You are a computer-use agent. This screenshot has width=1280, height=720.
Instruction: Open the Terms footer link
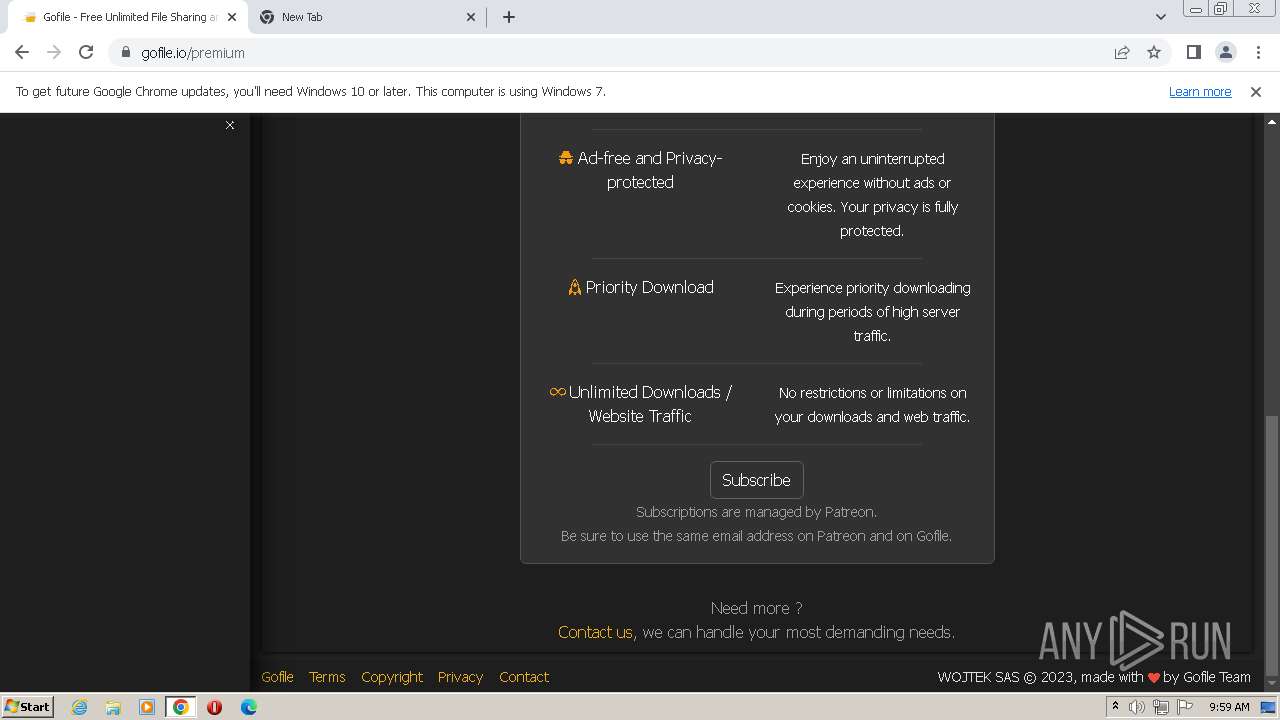(327, 677)
